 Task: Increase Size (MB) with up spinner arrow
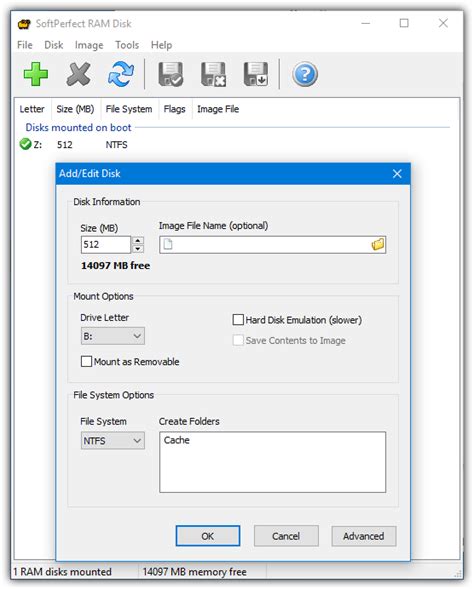138,240
